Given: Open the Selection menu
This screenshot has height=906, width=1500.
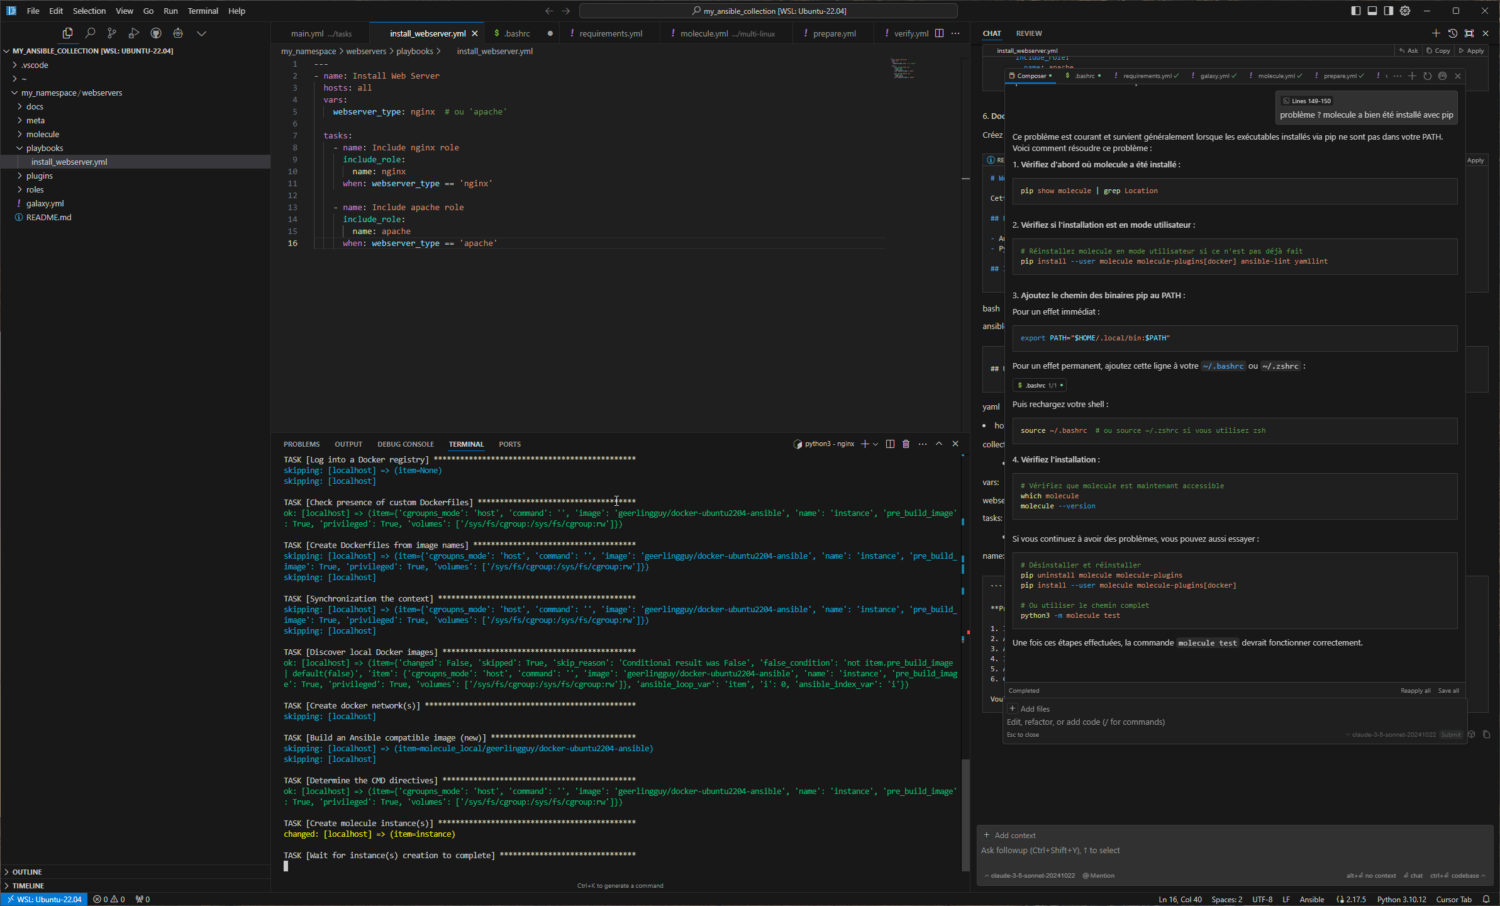Looking at the screenshot, I should coord(89,11).
